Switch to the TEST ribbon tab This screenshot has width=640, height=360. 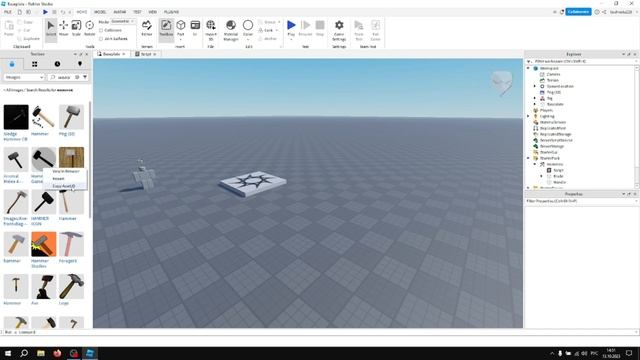(x=137, y=12)
